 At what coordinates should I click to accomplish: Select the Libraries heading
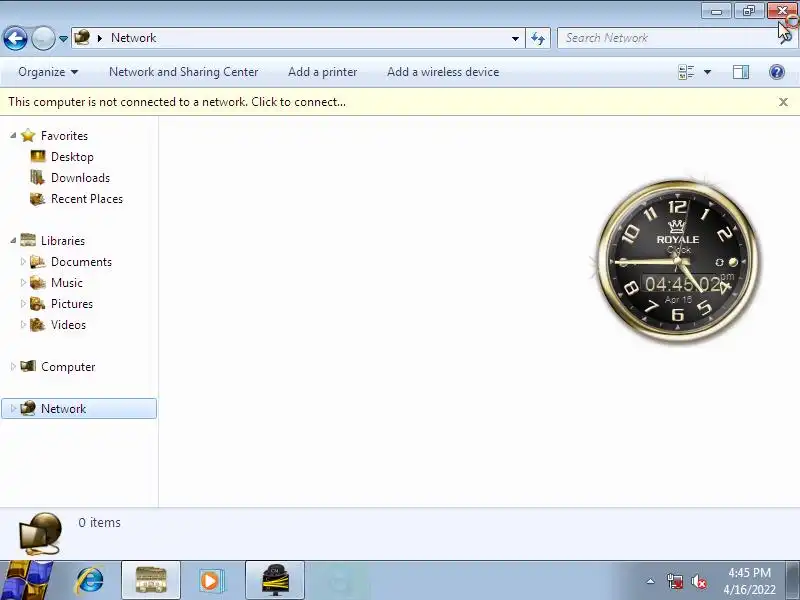click(63, 240)
